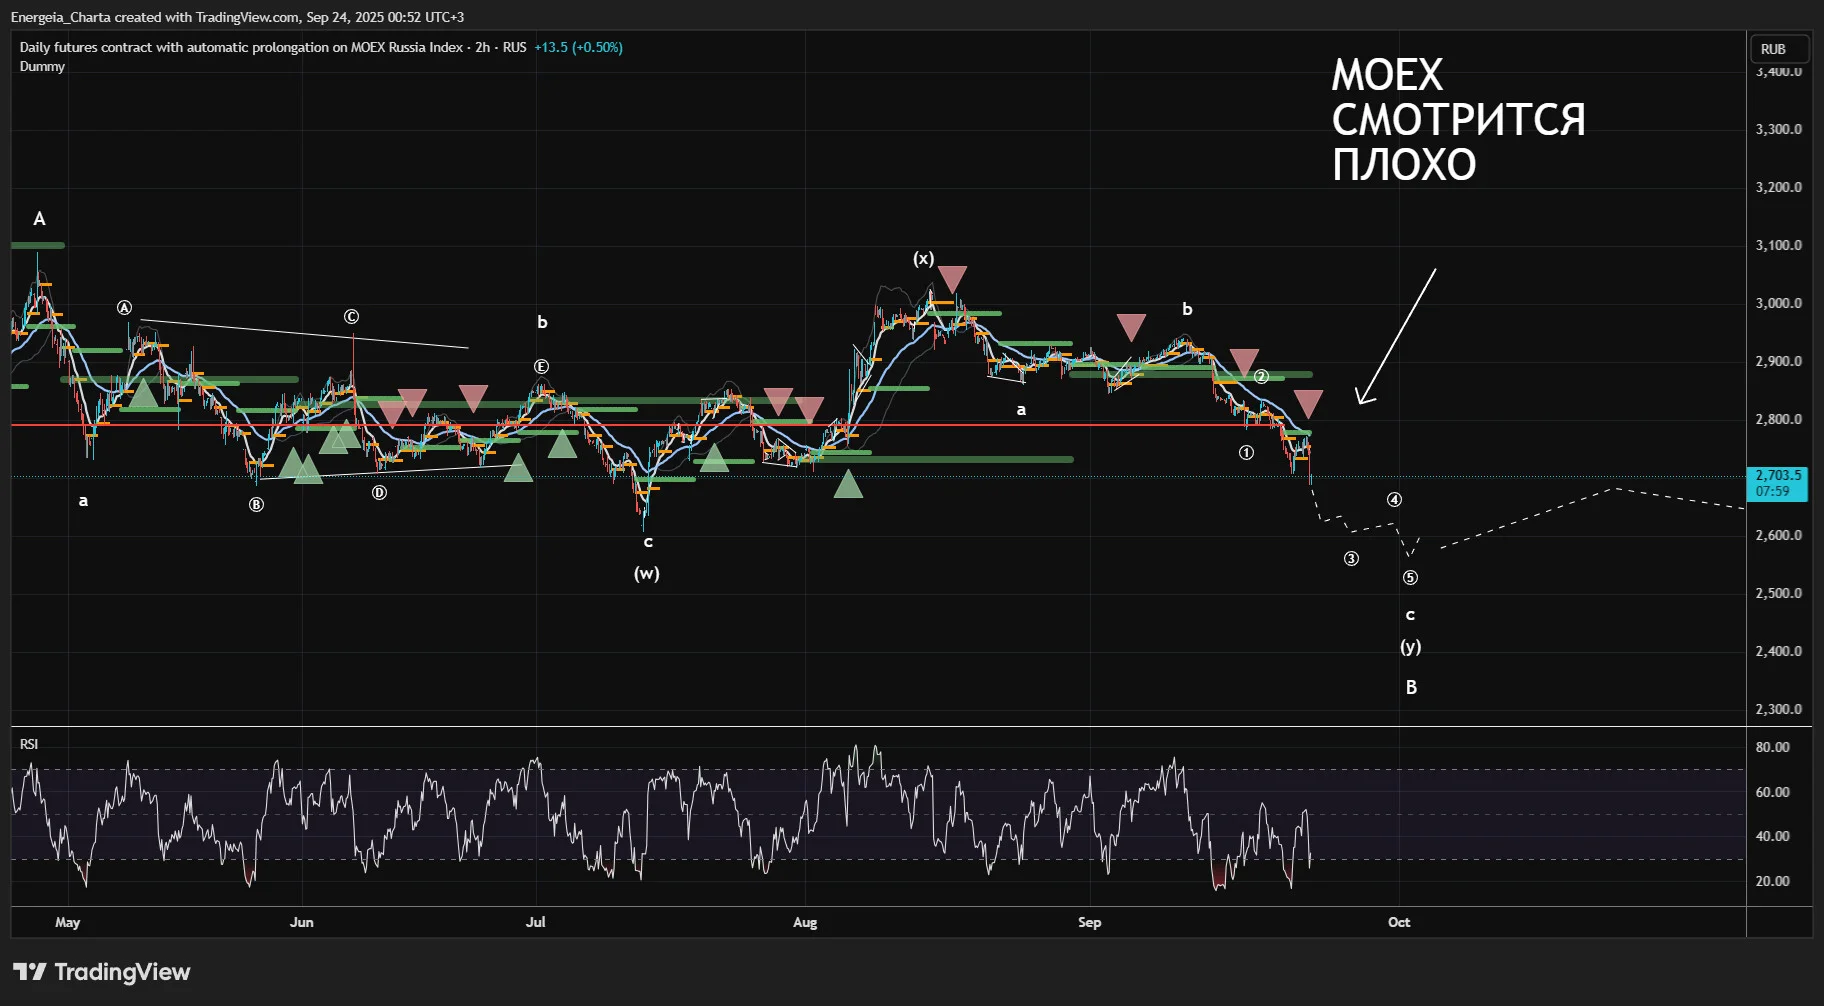Screen dimensions: 1824x1006
Task: Select the May label on the time axis
Action: [x=67, y=922]
